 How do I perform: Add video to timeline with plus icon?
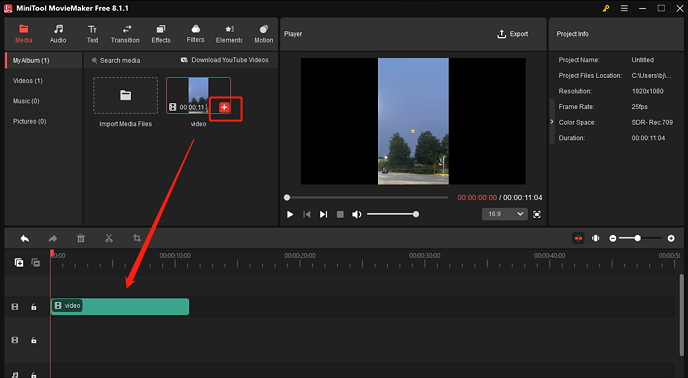coord(224,107)
